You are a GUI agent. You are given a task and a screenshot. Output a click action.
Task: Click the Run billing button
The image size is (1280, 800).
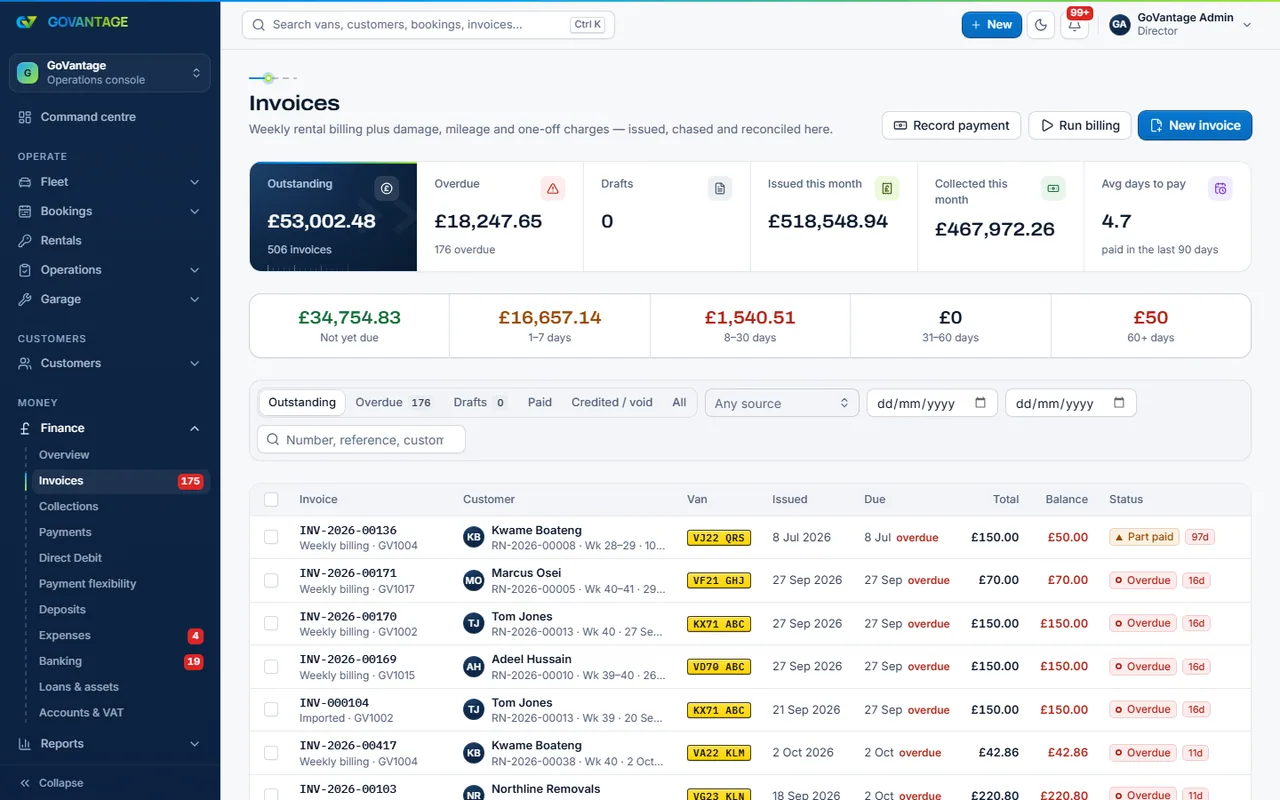point(1080,125)
